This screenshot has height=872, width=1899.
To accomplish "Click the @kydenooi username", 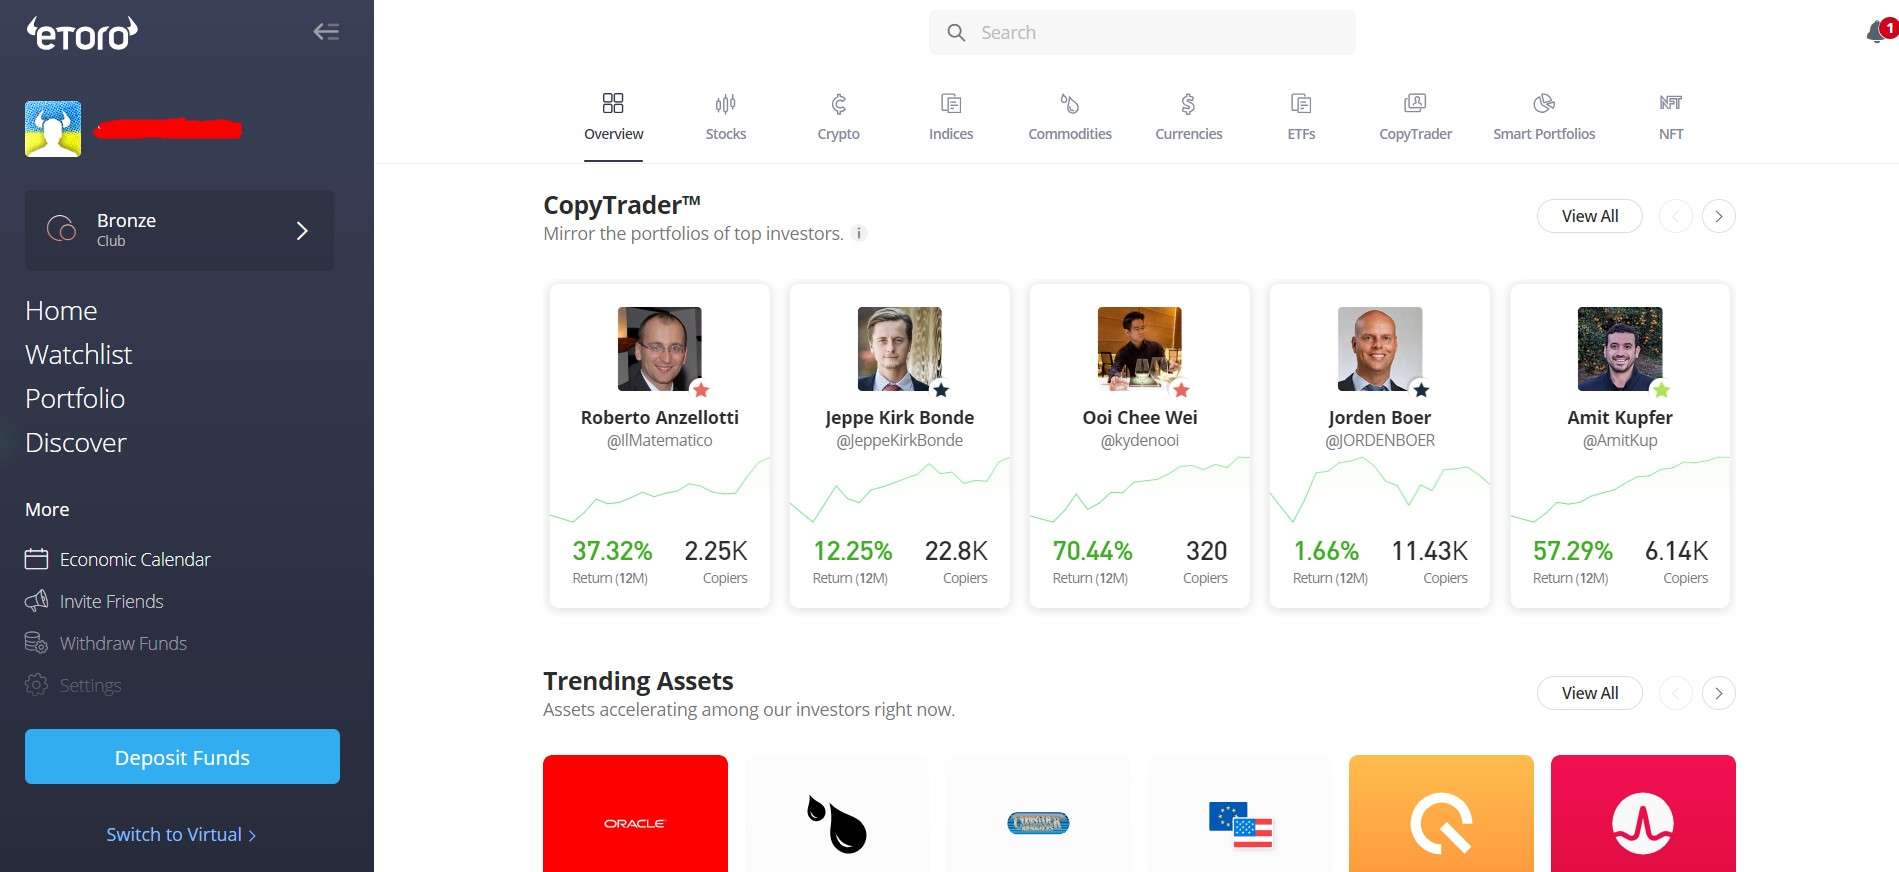I will pyautogui.click(x=1140, y=440).
